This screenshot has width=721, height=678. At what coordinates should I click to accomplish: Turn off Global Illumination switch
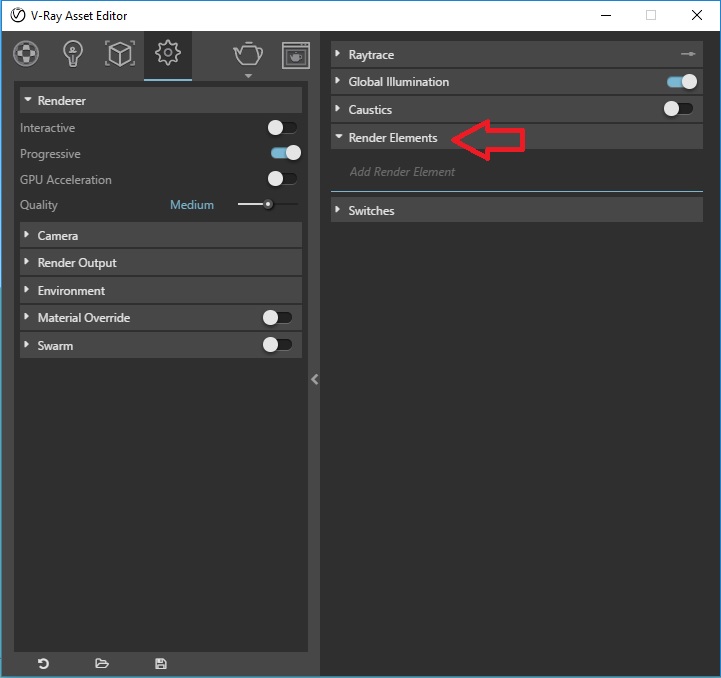682,82
